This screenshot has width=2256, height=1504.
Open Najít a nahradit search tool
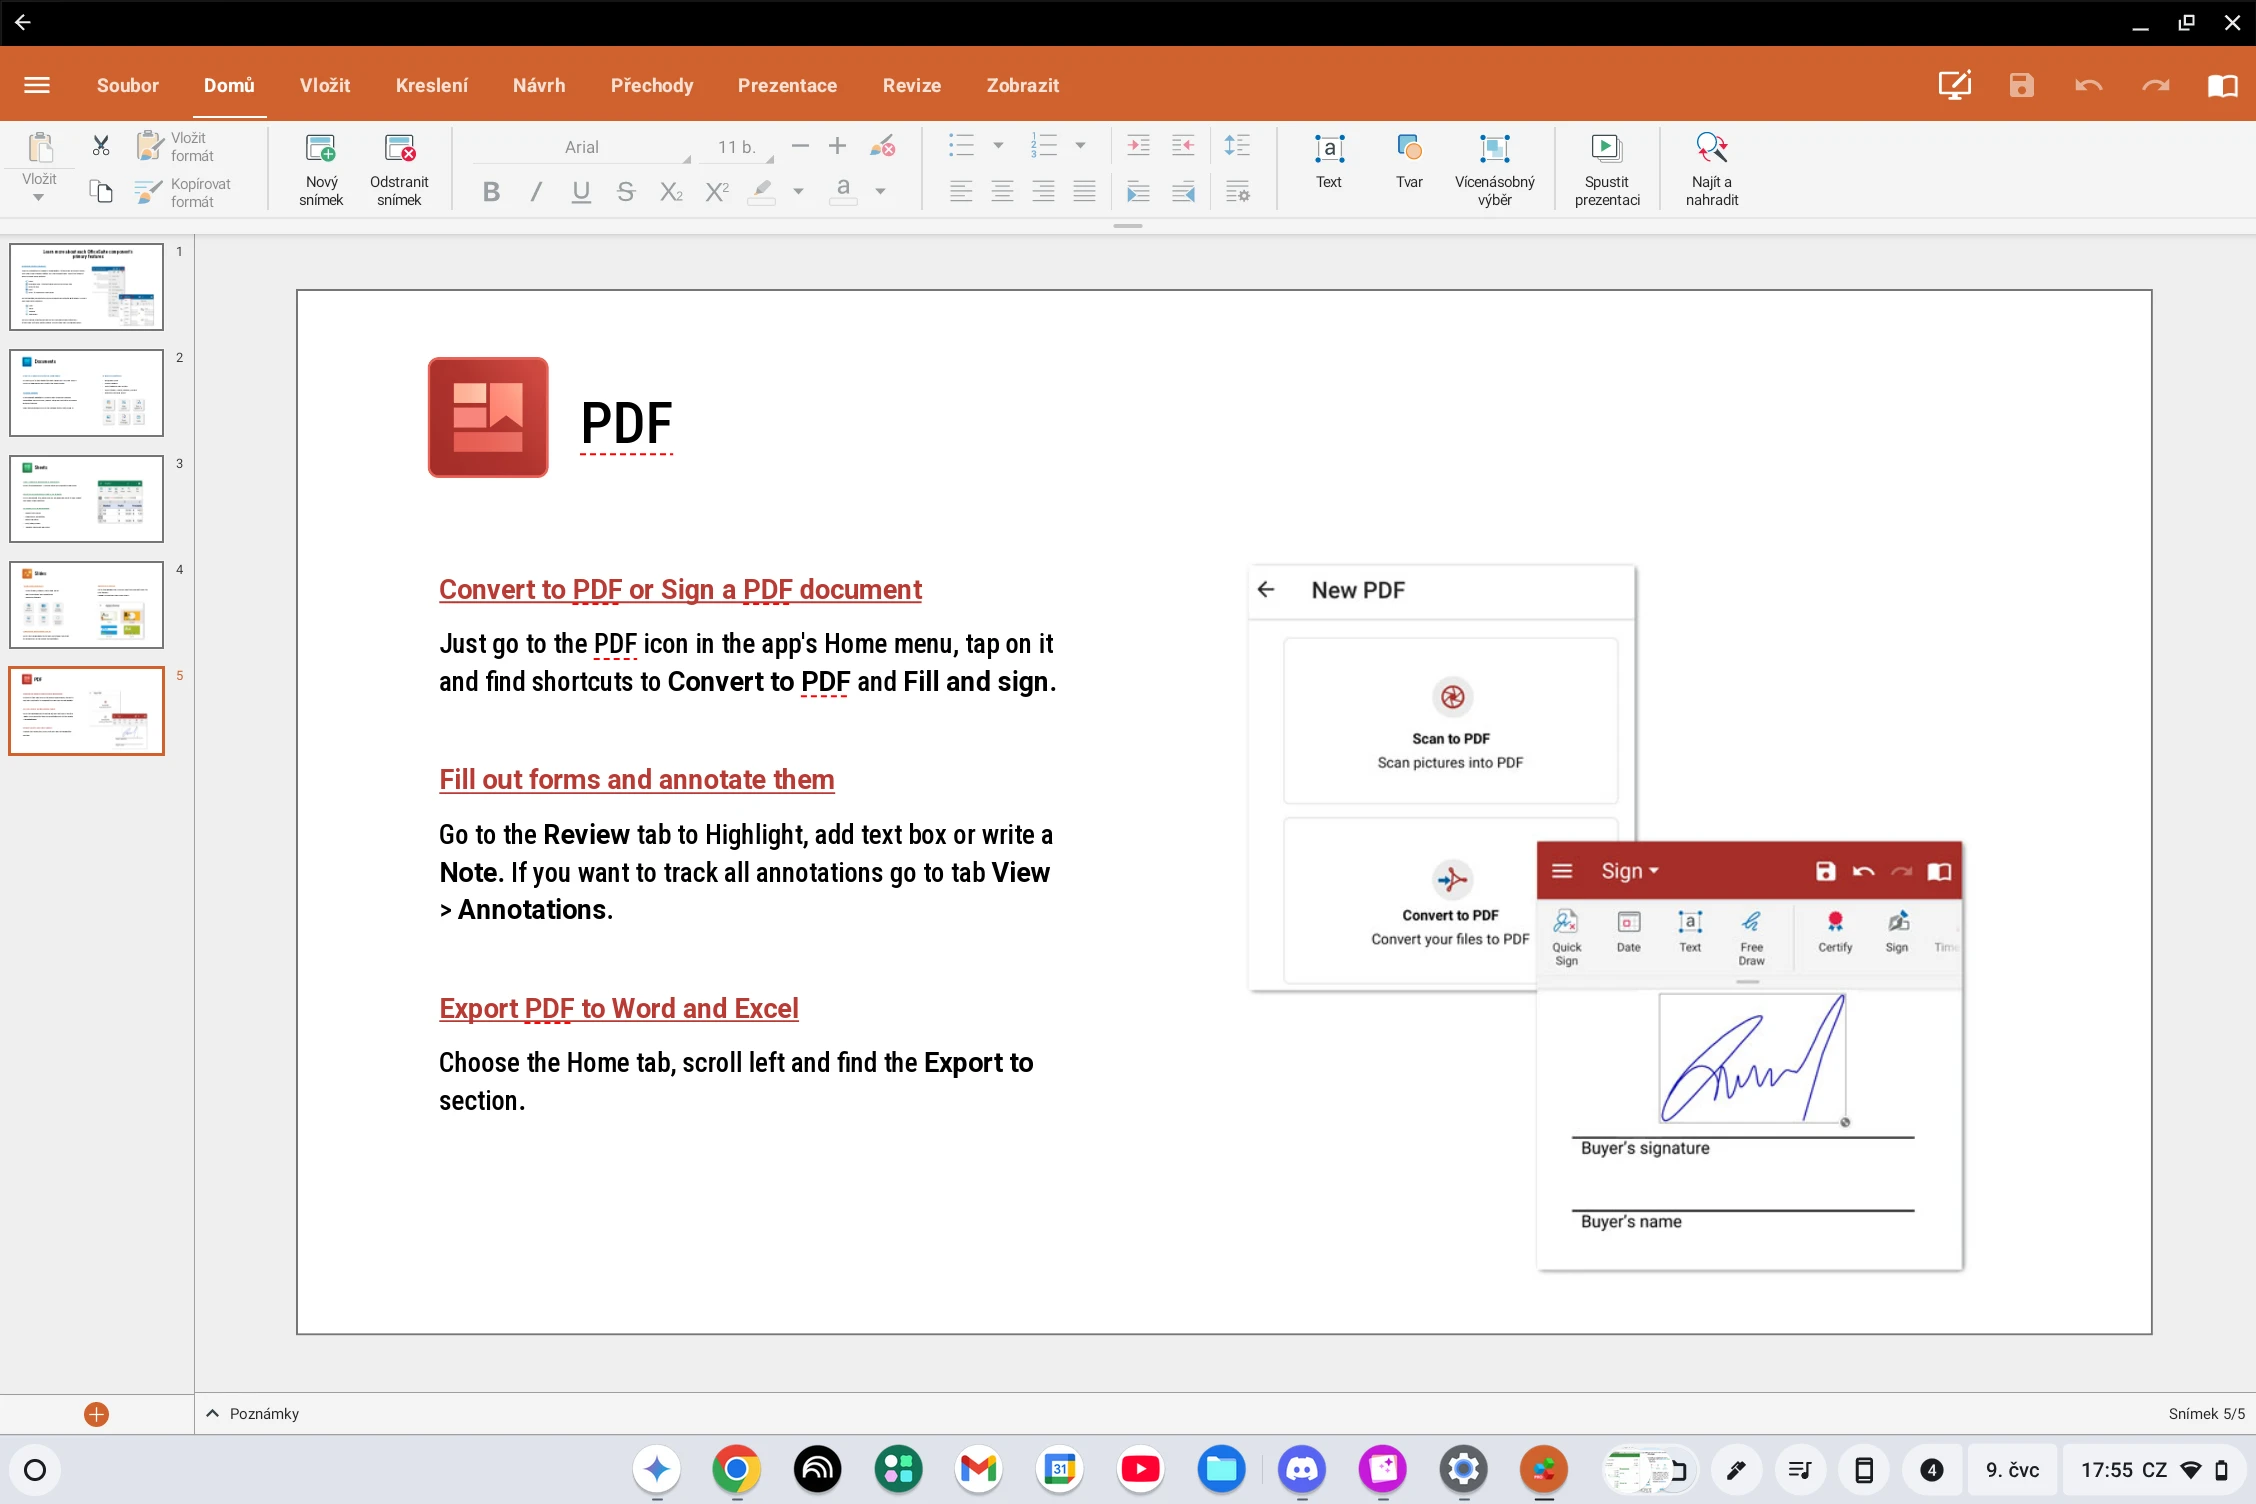point(1712,169)
